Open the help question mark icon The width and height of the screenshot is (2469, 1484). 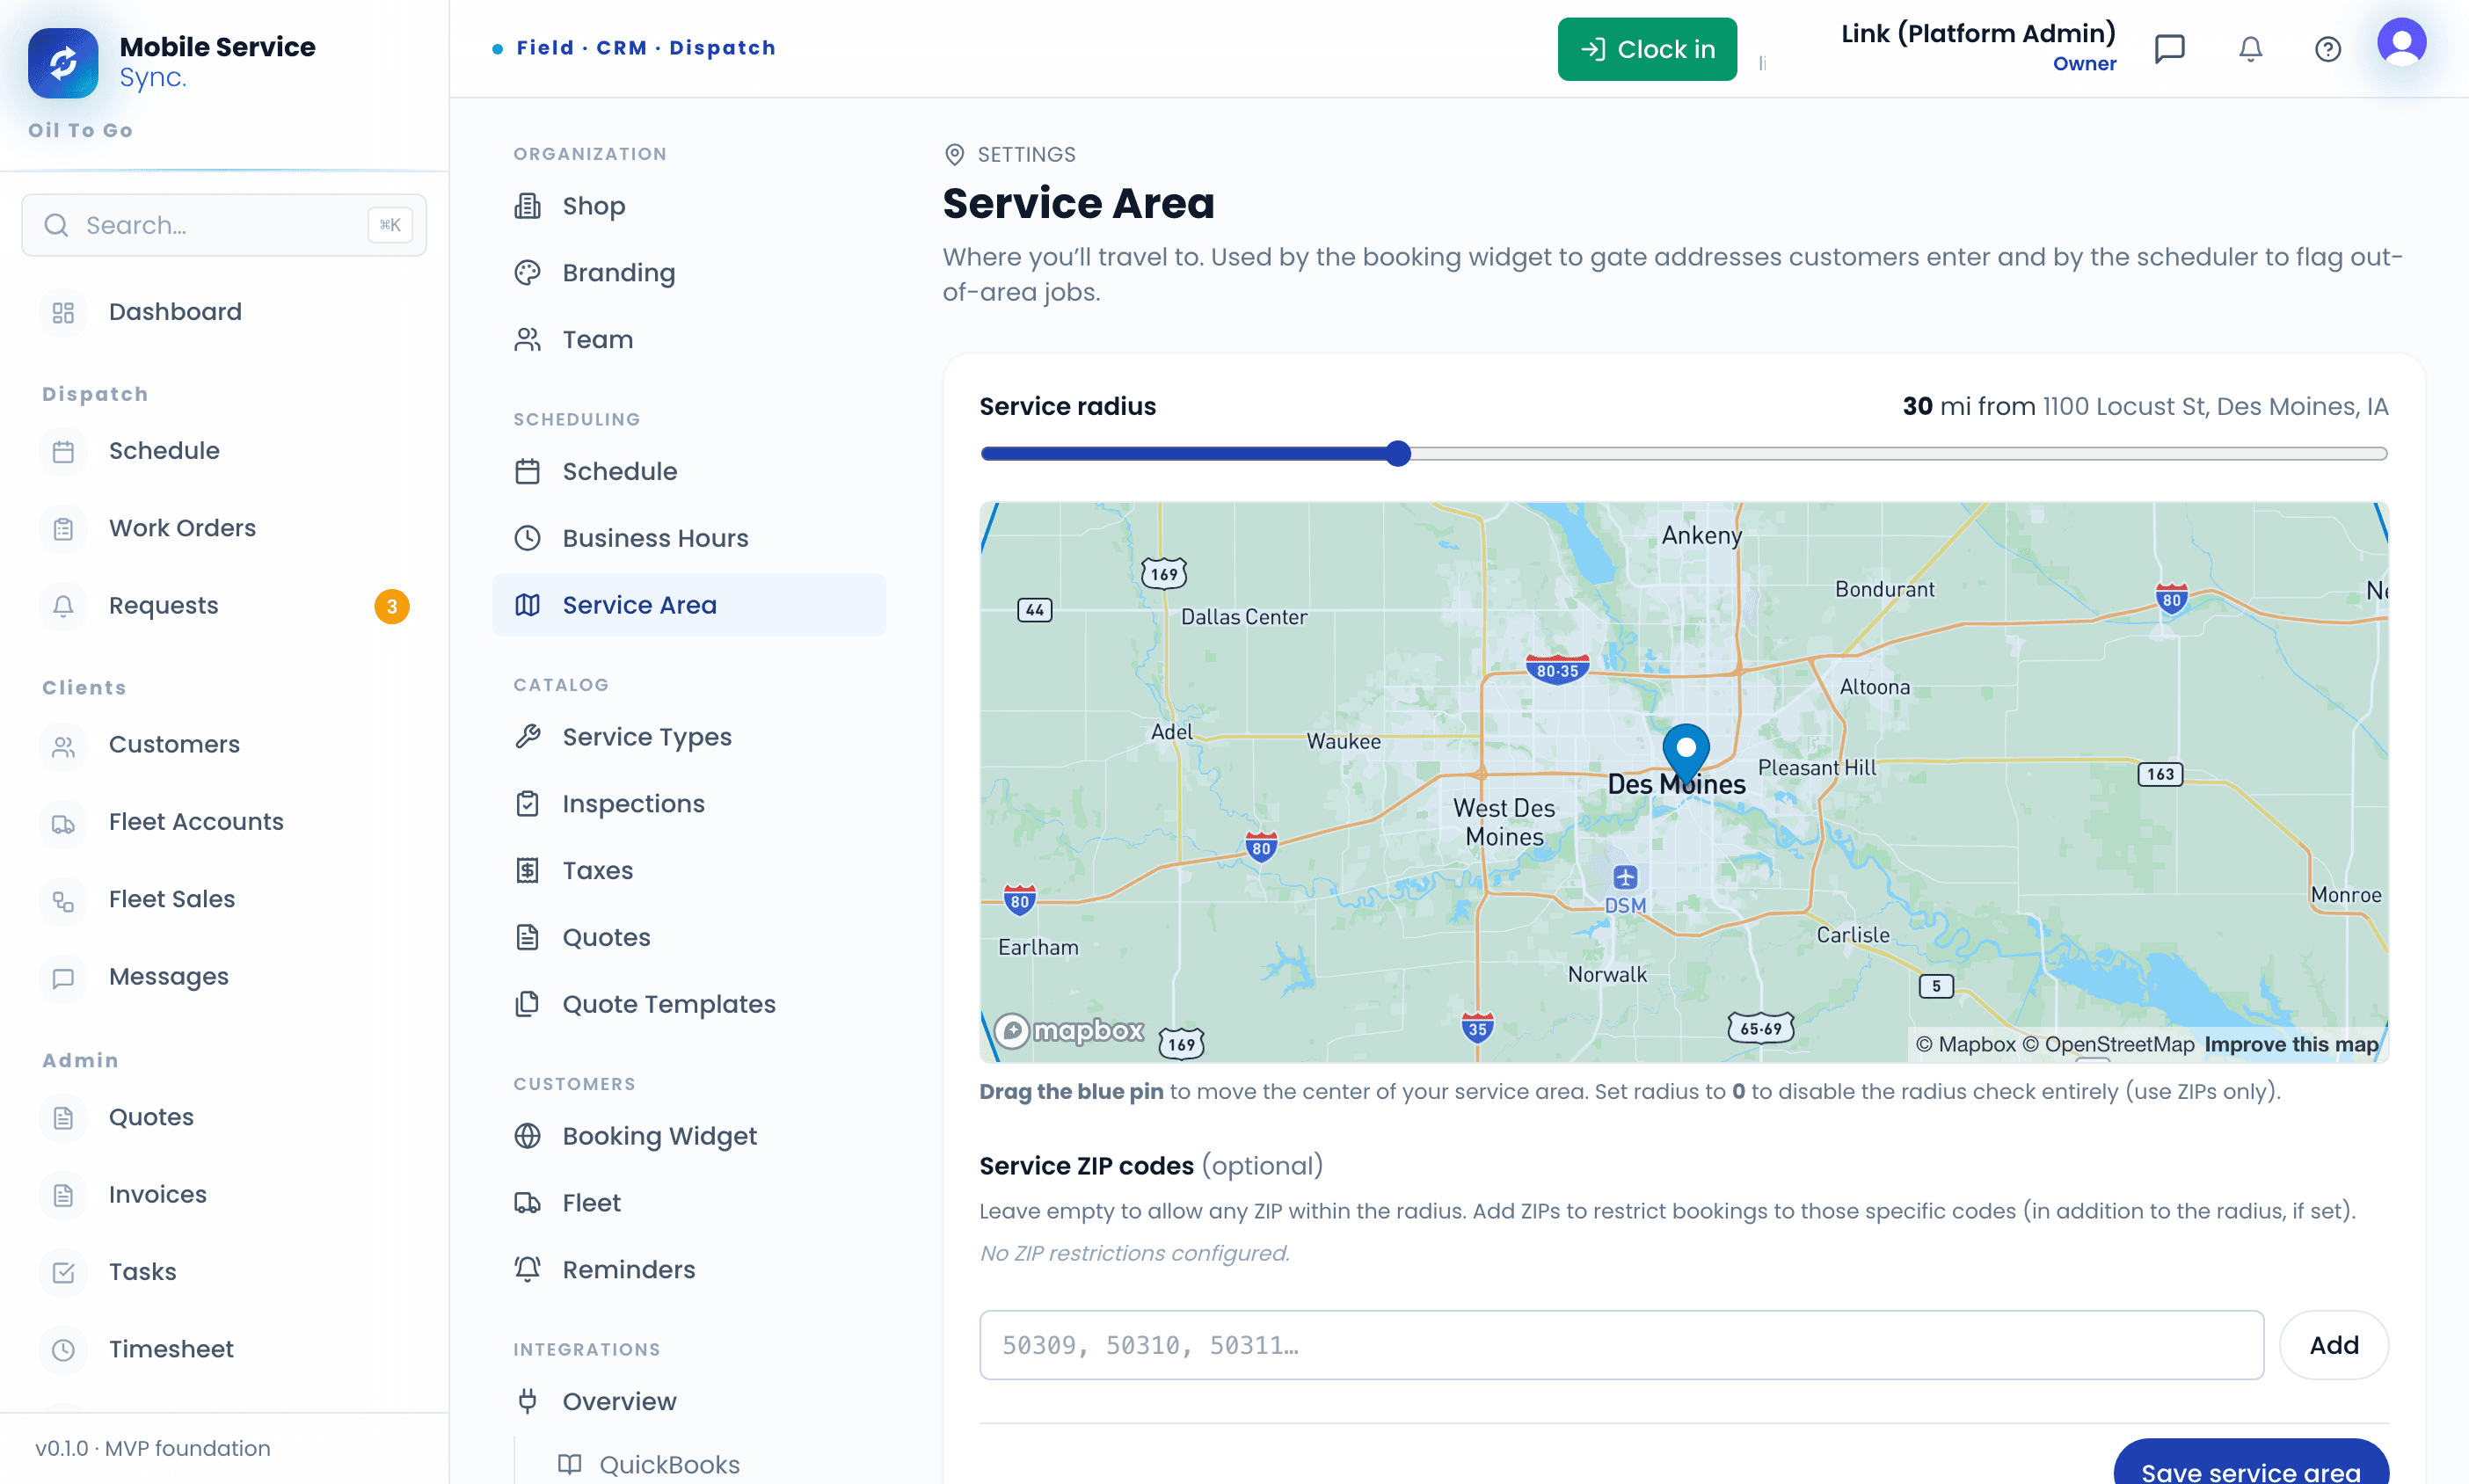[2328, 49]
